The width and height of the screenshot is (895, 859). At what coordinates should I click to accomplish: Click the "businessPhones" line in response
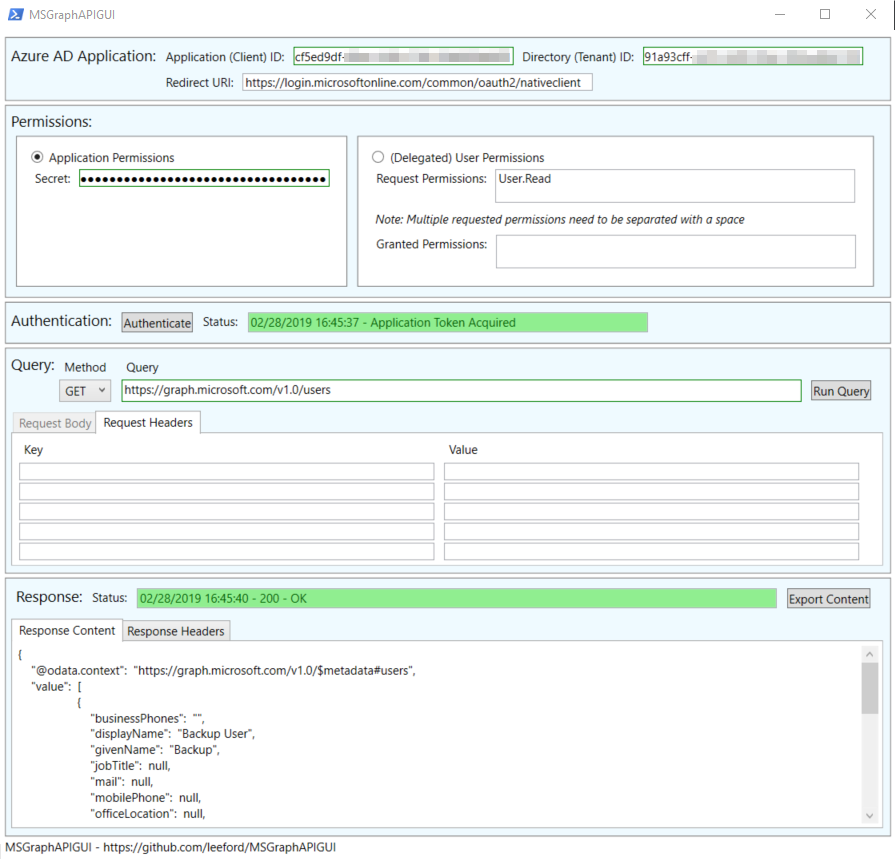coord(147,719)
